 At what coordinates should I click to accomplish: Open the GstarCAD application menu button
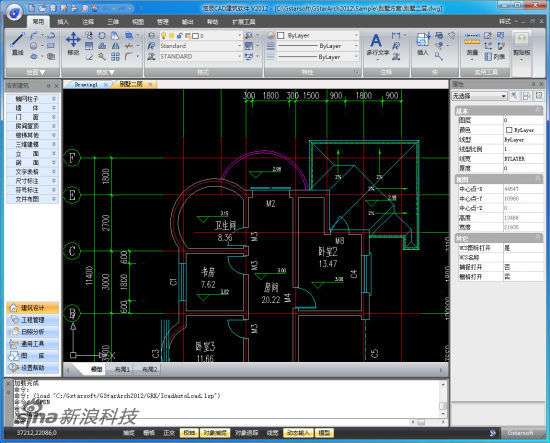pos(14,13)
